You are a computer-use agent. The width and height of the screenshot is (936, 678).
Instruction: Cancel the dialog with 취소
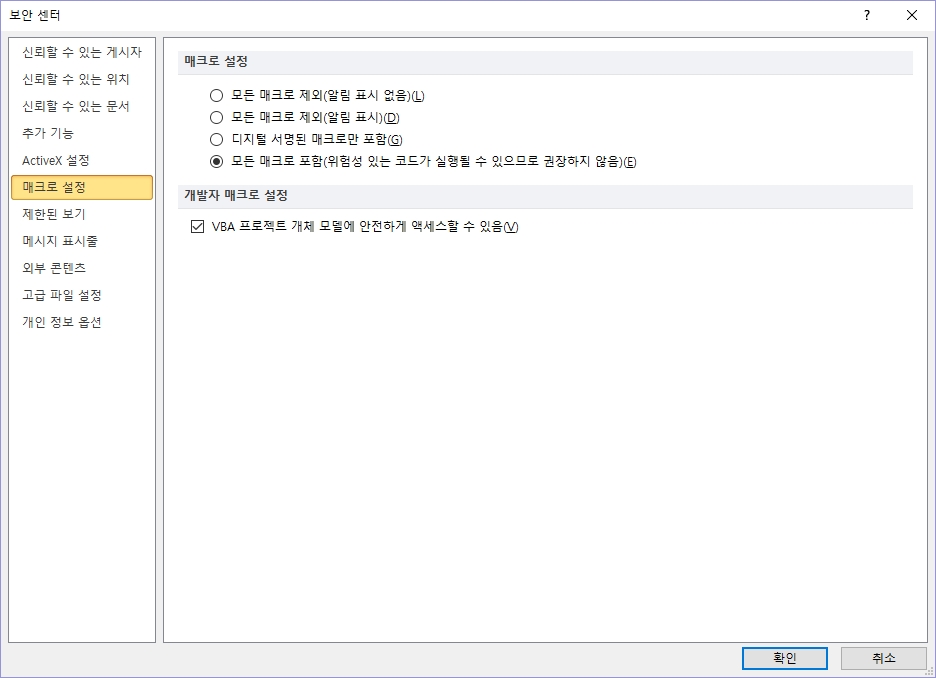point(883,658)
